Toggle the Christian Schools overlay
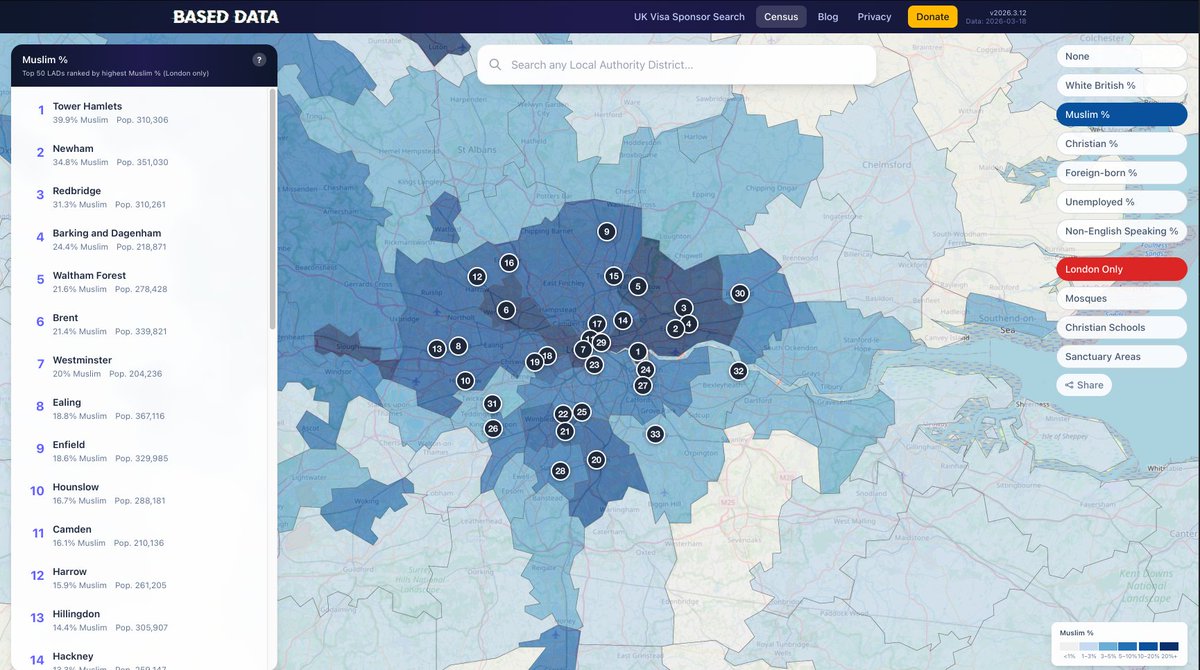 click(1121, 328)
